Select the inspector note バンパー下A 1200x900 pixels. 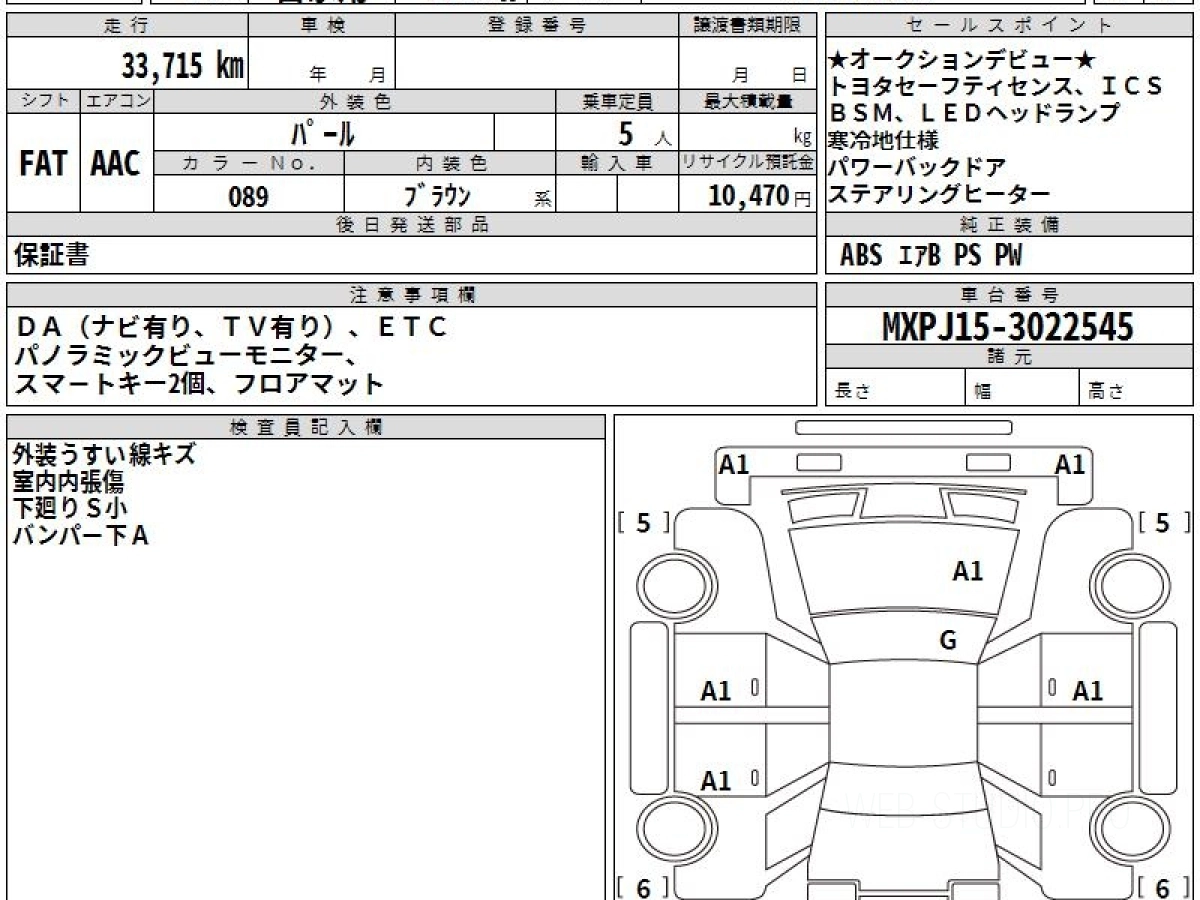(x=81, y=536)
